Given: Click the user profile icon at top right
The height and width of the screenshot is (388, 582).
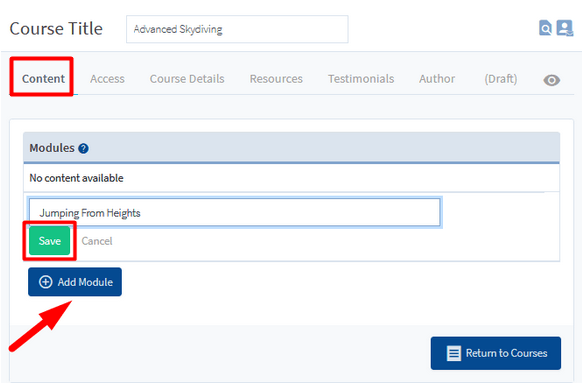Looking at the screenshot, I should point(565,28).
